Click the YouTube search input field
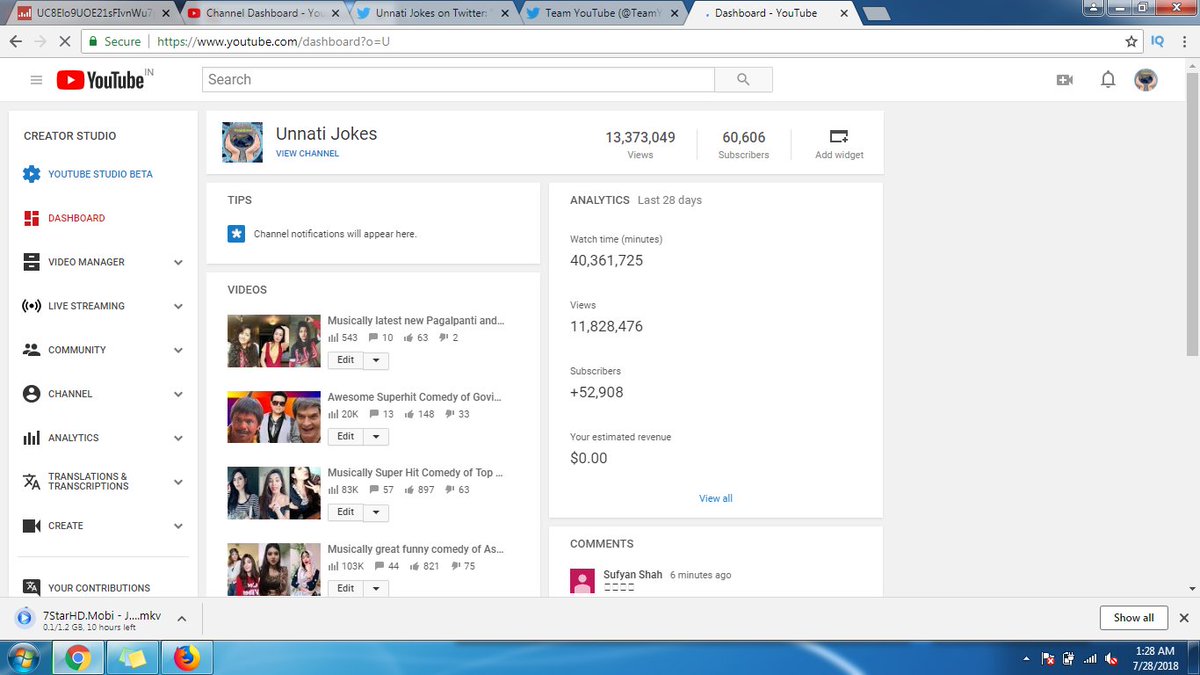The width and height of the screenshot is (1200, 675). [459, 80]
